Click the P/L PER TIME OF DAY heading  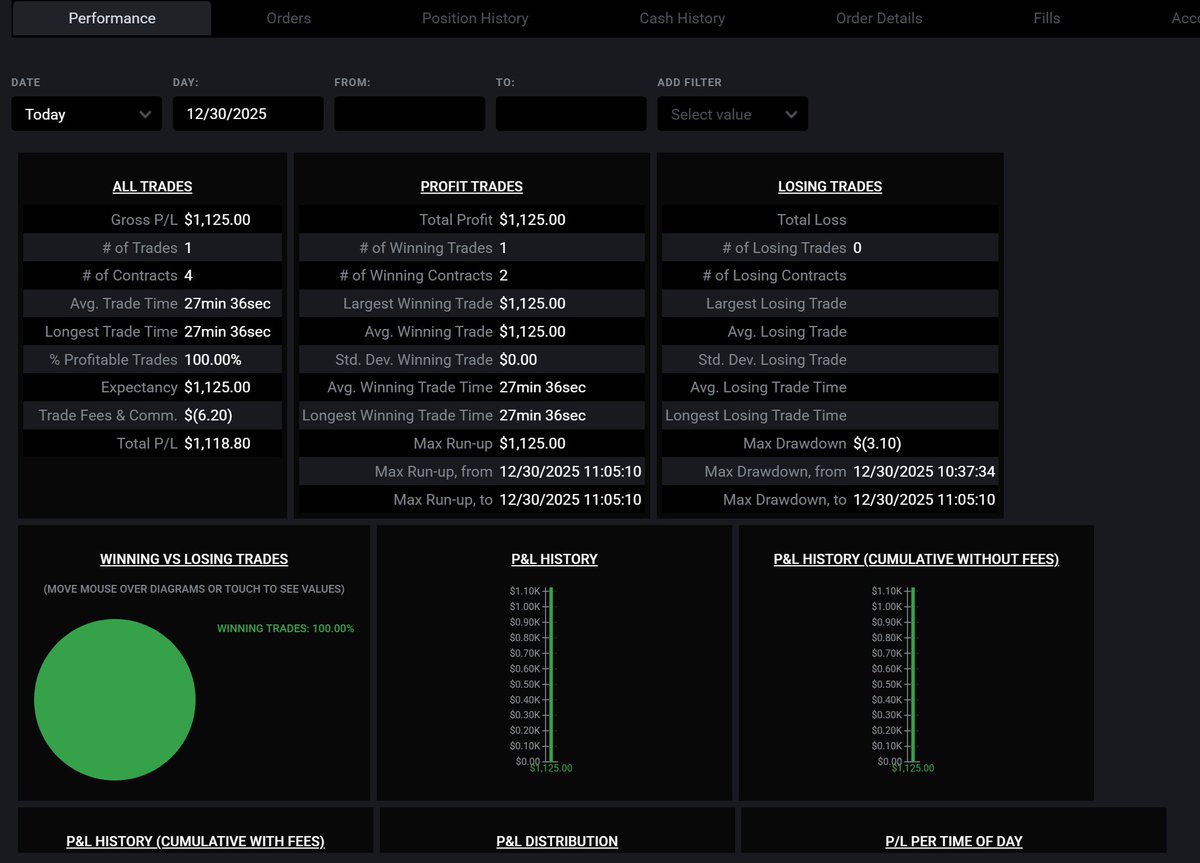pyautogui.click(x=953, y=841)
